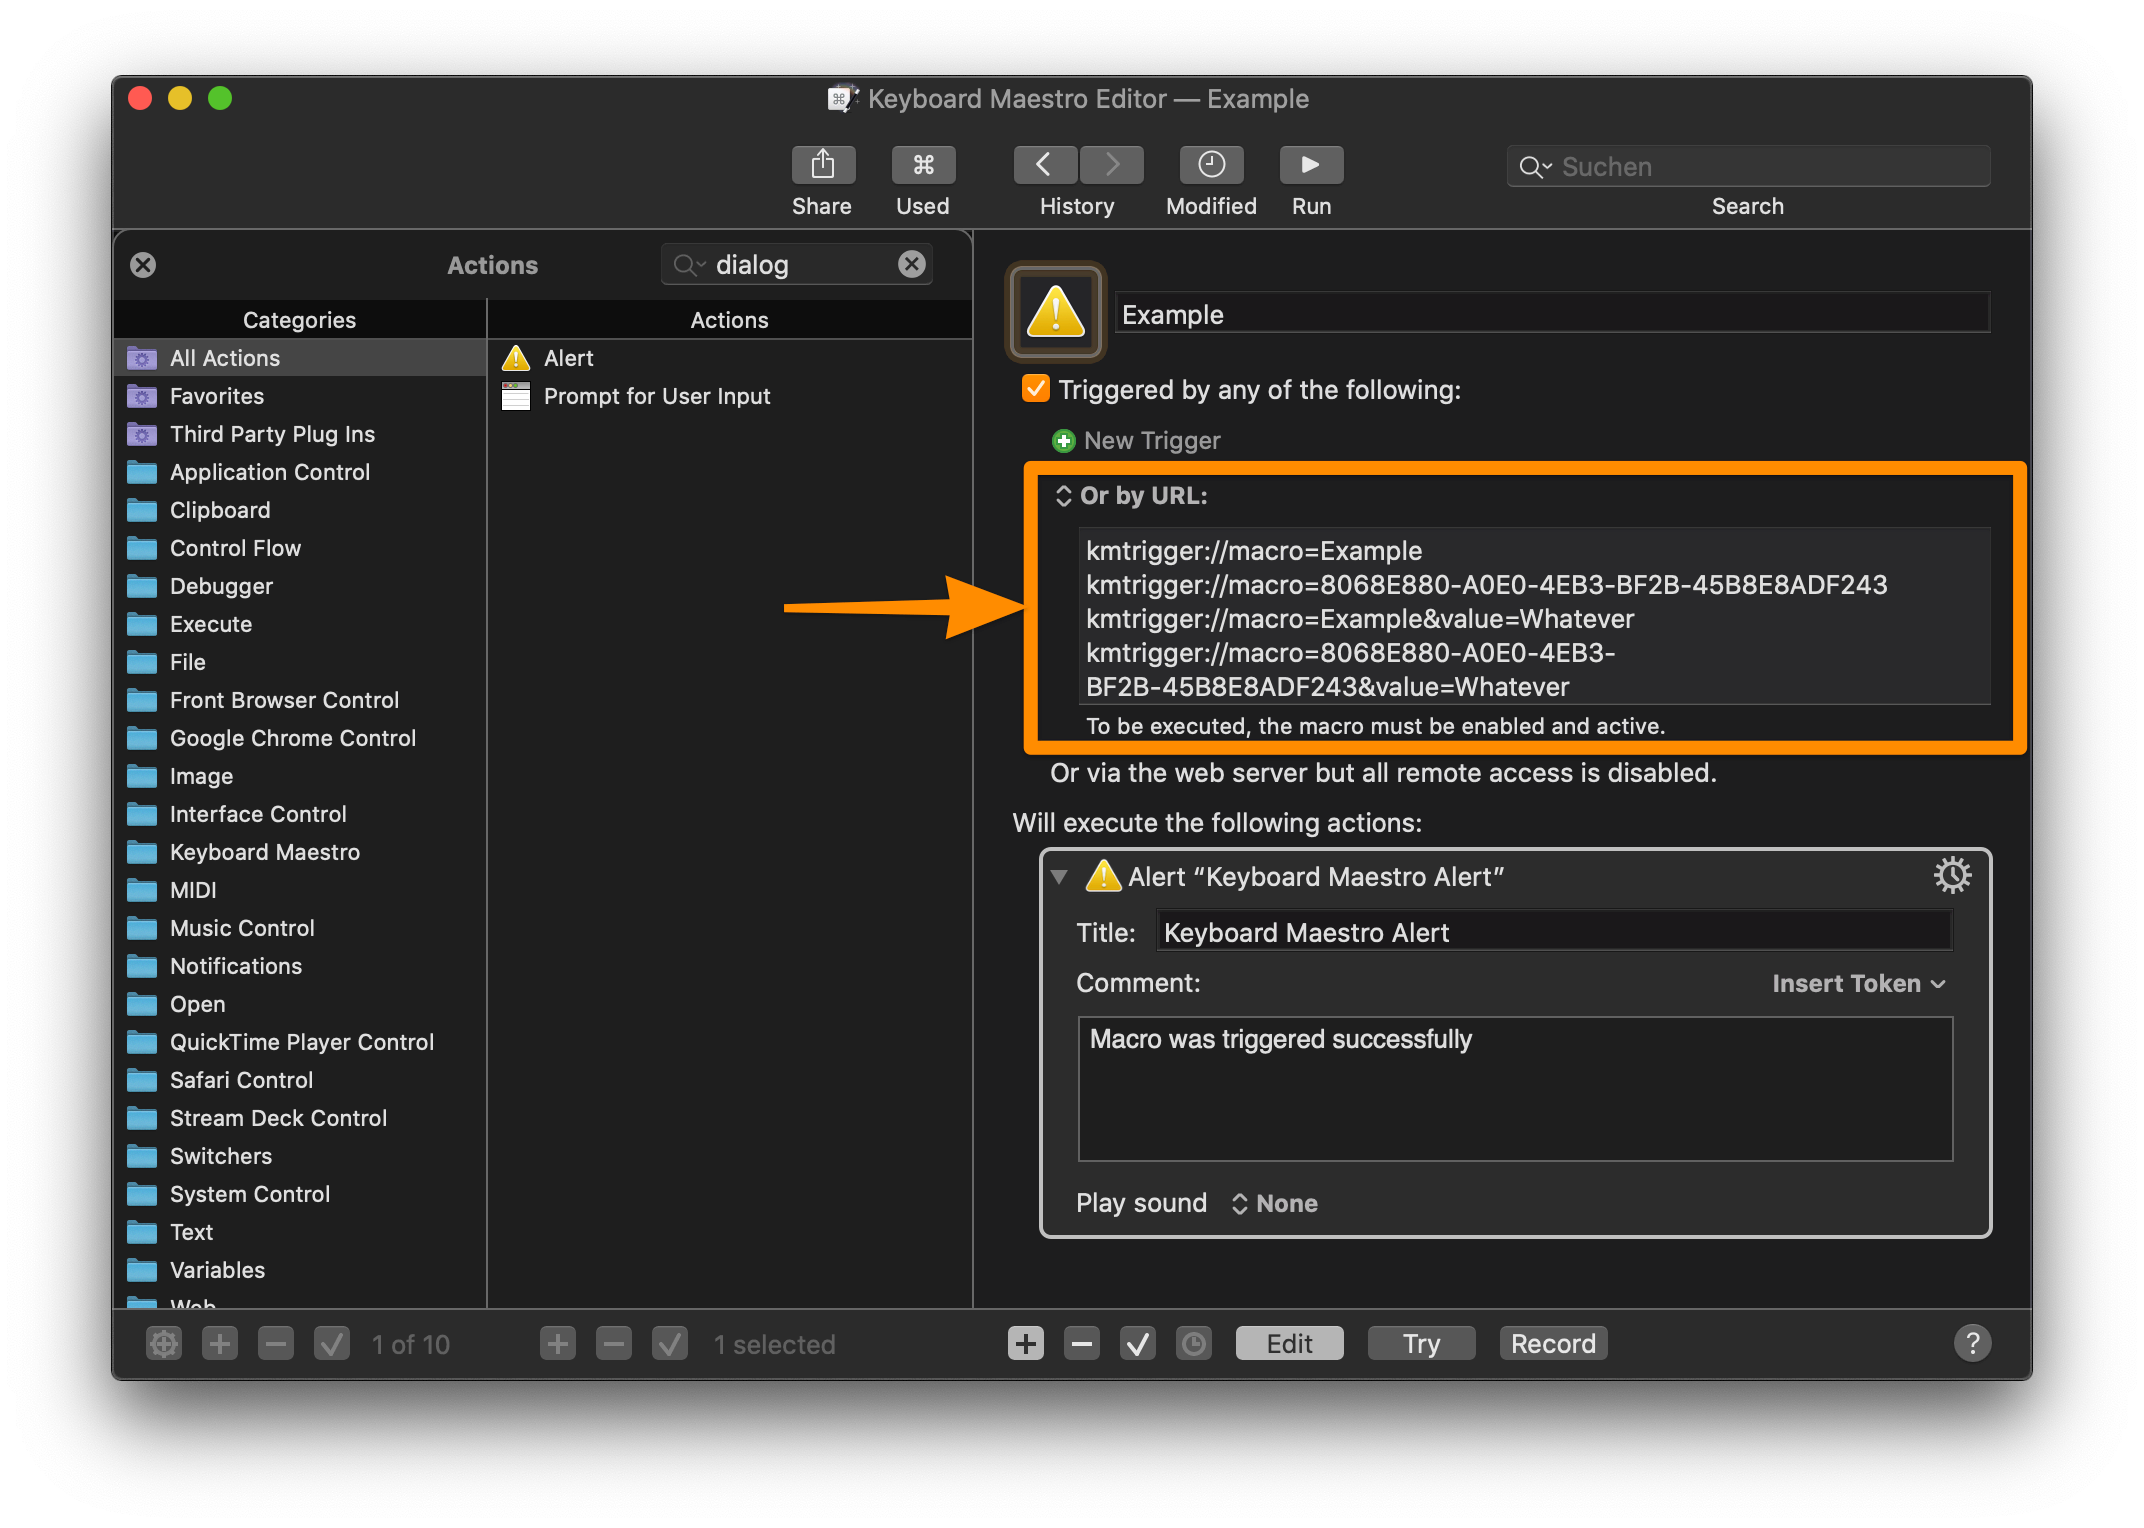
Task: Select Keyboard Maestro category
Action: pos(300,852)
